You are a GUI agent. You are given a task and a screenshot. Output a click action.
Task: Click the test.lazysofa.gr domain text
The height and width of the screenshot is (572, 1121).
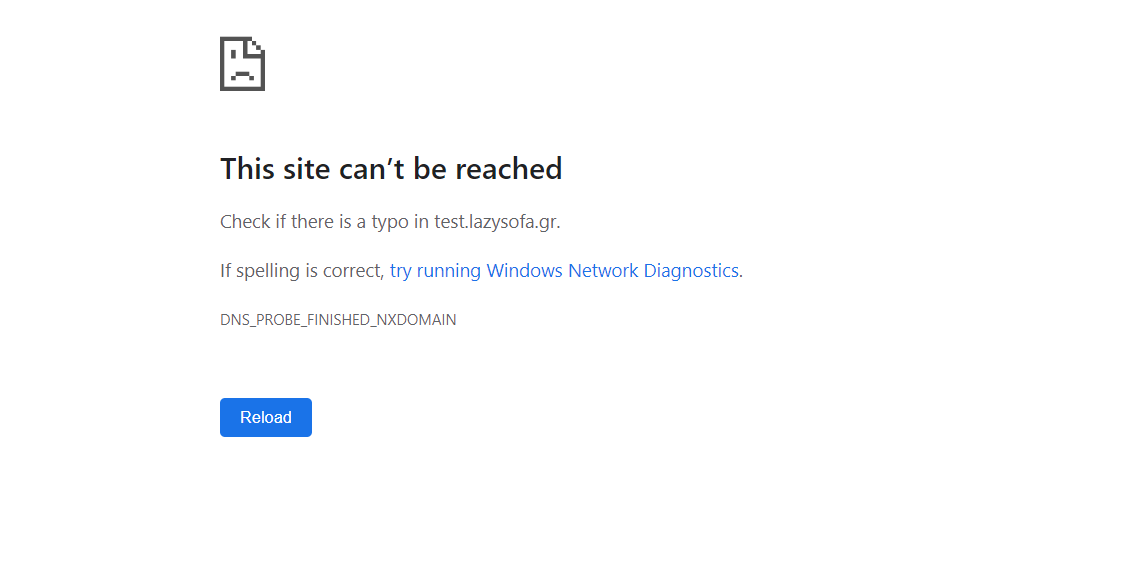[495, 222]
